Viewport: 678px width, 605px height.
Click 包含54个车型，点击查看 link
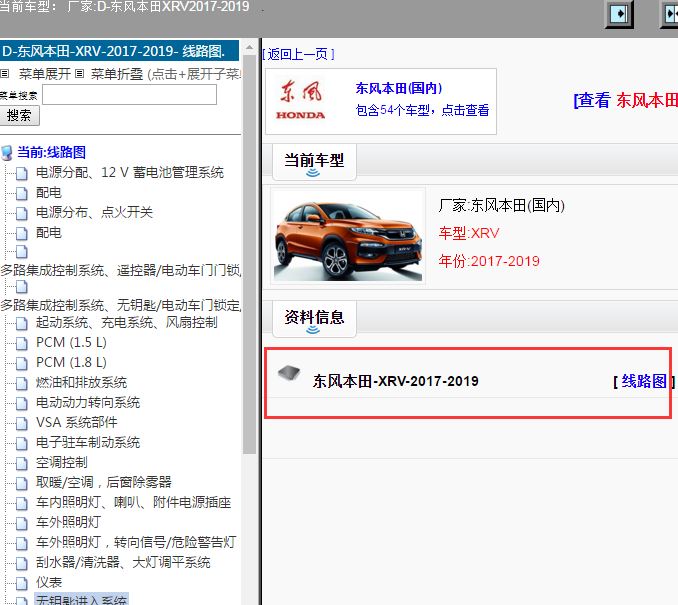click(422, 110)
